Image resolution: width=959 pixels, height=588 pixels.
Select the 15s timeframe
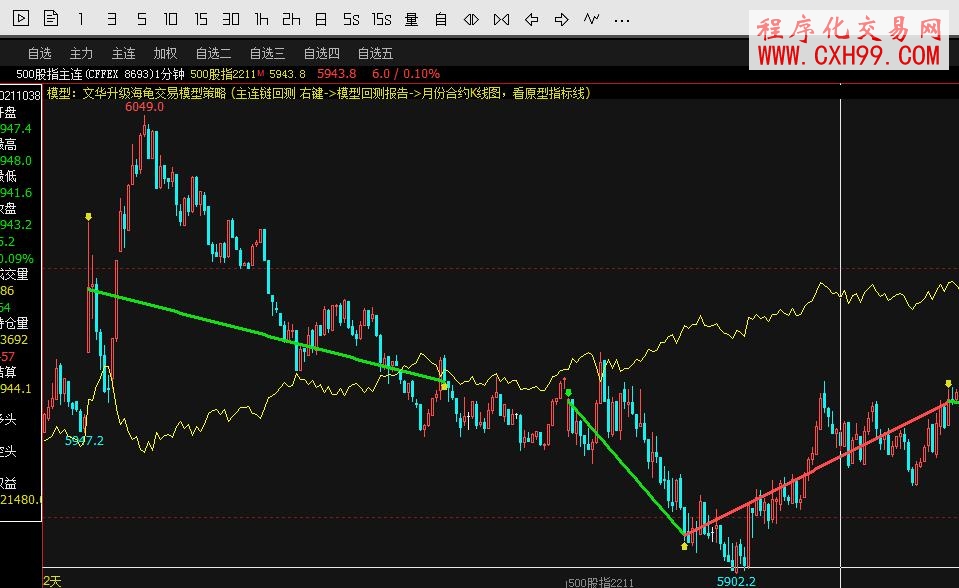click(381, 19)
